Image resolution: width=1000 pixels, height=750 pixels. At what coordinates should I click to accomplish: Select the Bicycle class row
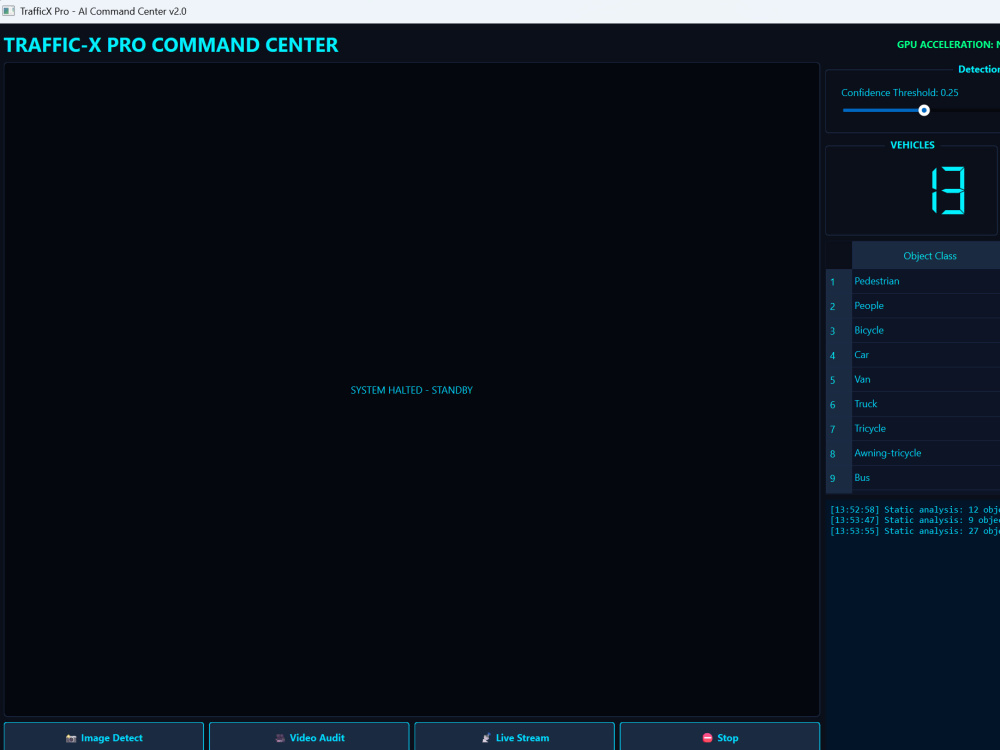[926, 330]
